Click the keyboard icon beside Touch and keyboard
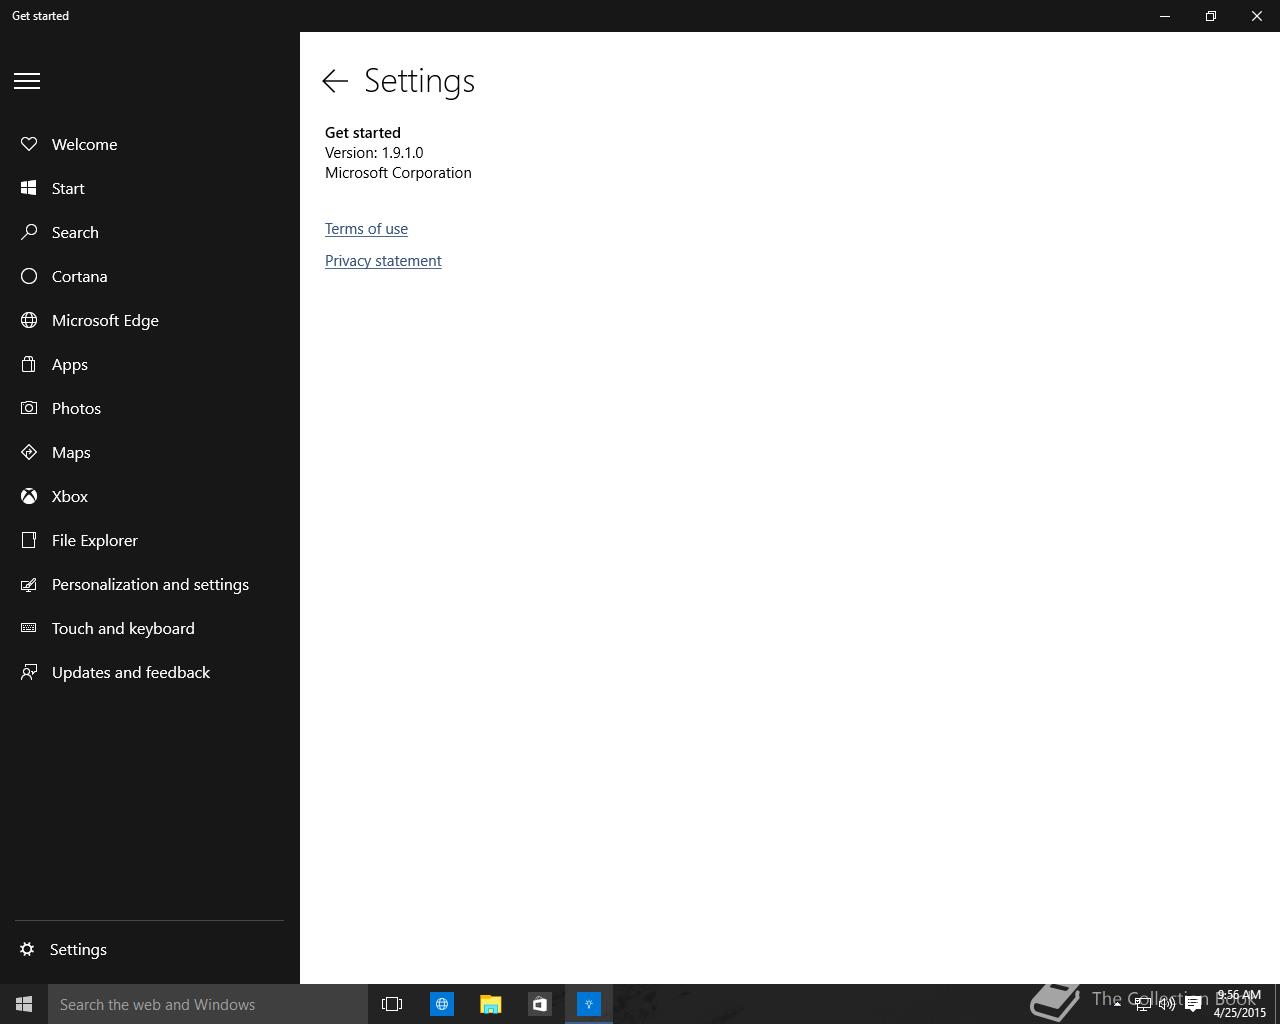 click(x=29, y=628)
